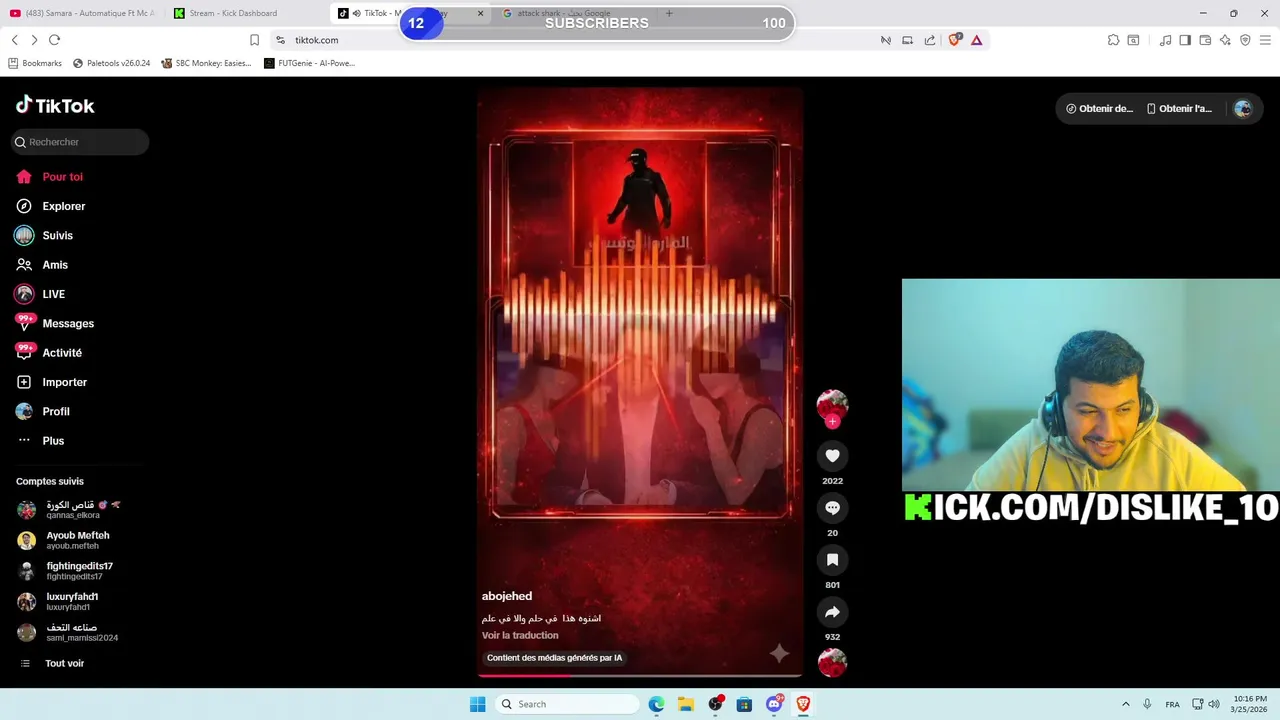Click the taskbar Search box

tap(567, 704)
